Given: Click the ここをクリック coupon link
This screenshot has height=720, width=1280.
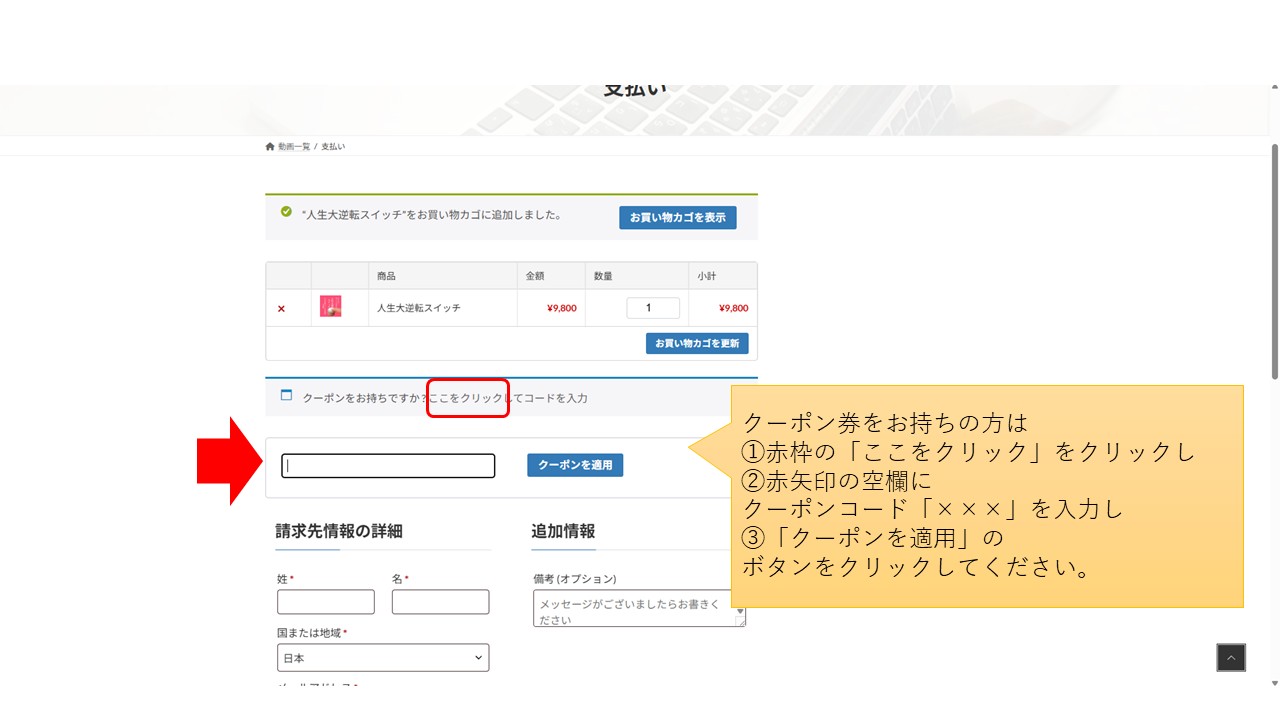Looking at the screenshot, I should pos(466,398).
